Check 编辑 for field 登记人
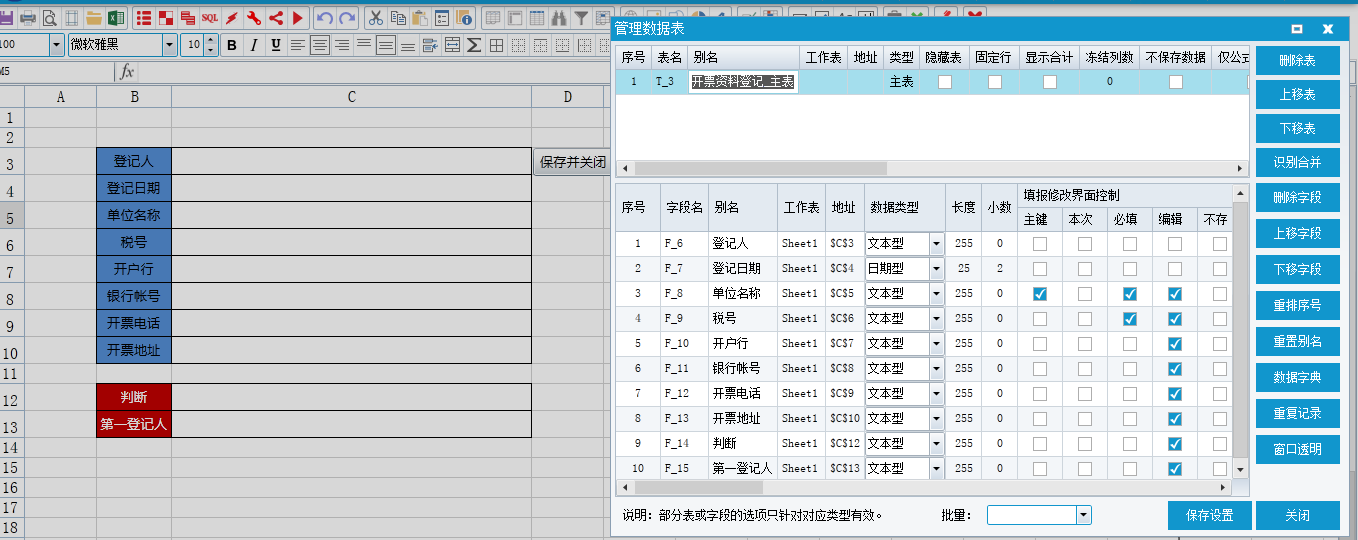1358x540 pixels. [1175, 243]
